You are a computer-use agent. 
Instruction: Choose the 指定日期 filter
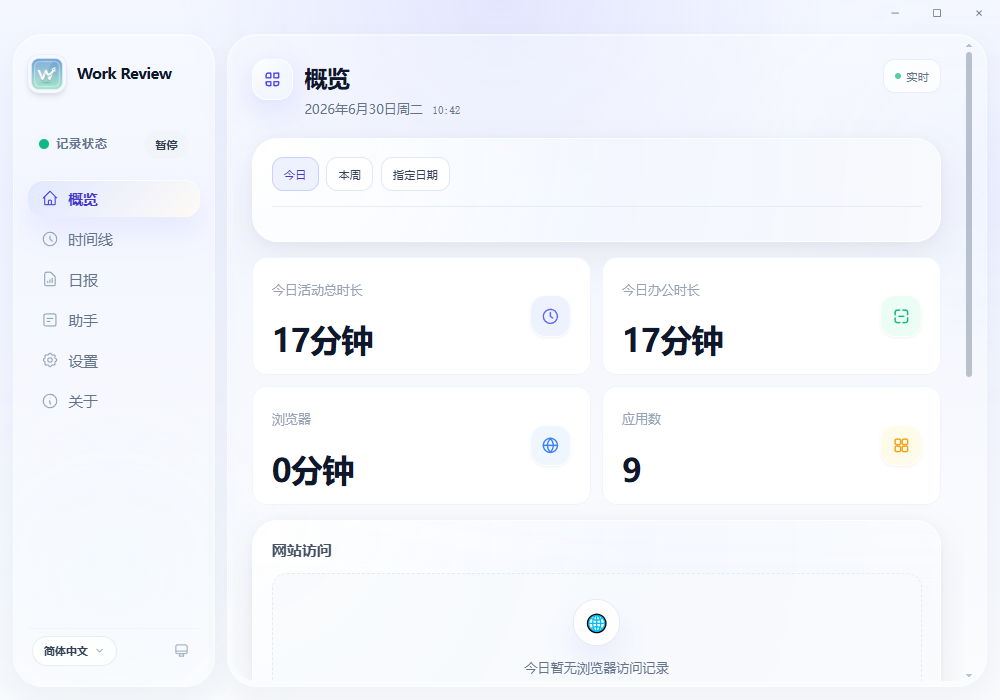pyautogui.click(x=415, y=174)
